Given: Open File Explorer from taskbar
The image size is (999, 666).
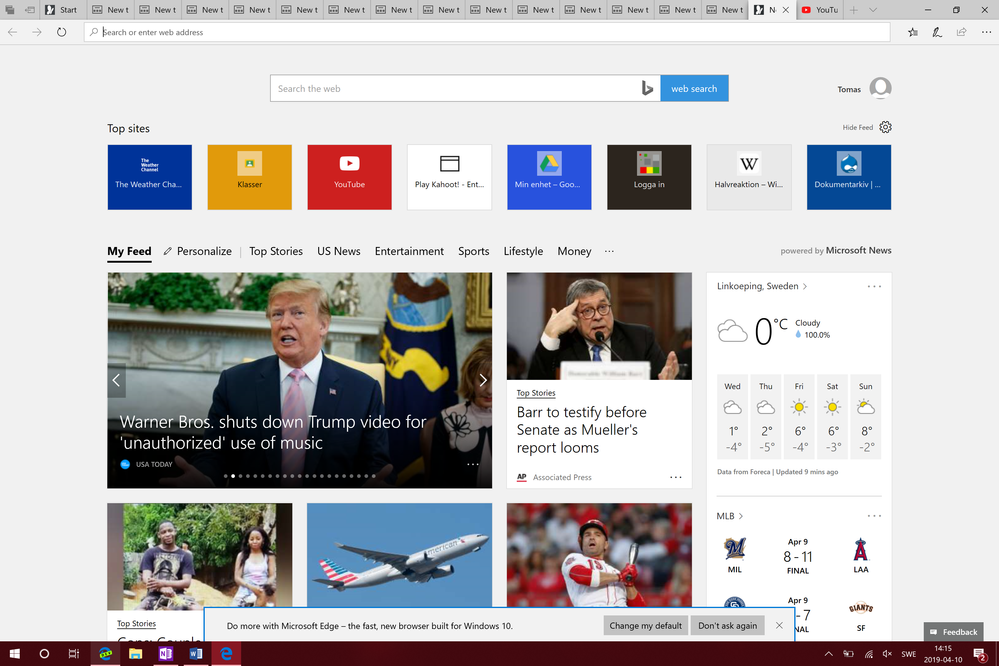Looking at the screenshot, I should tap(135, 653).
